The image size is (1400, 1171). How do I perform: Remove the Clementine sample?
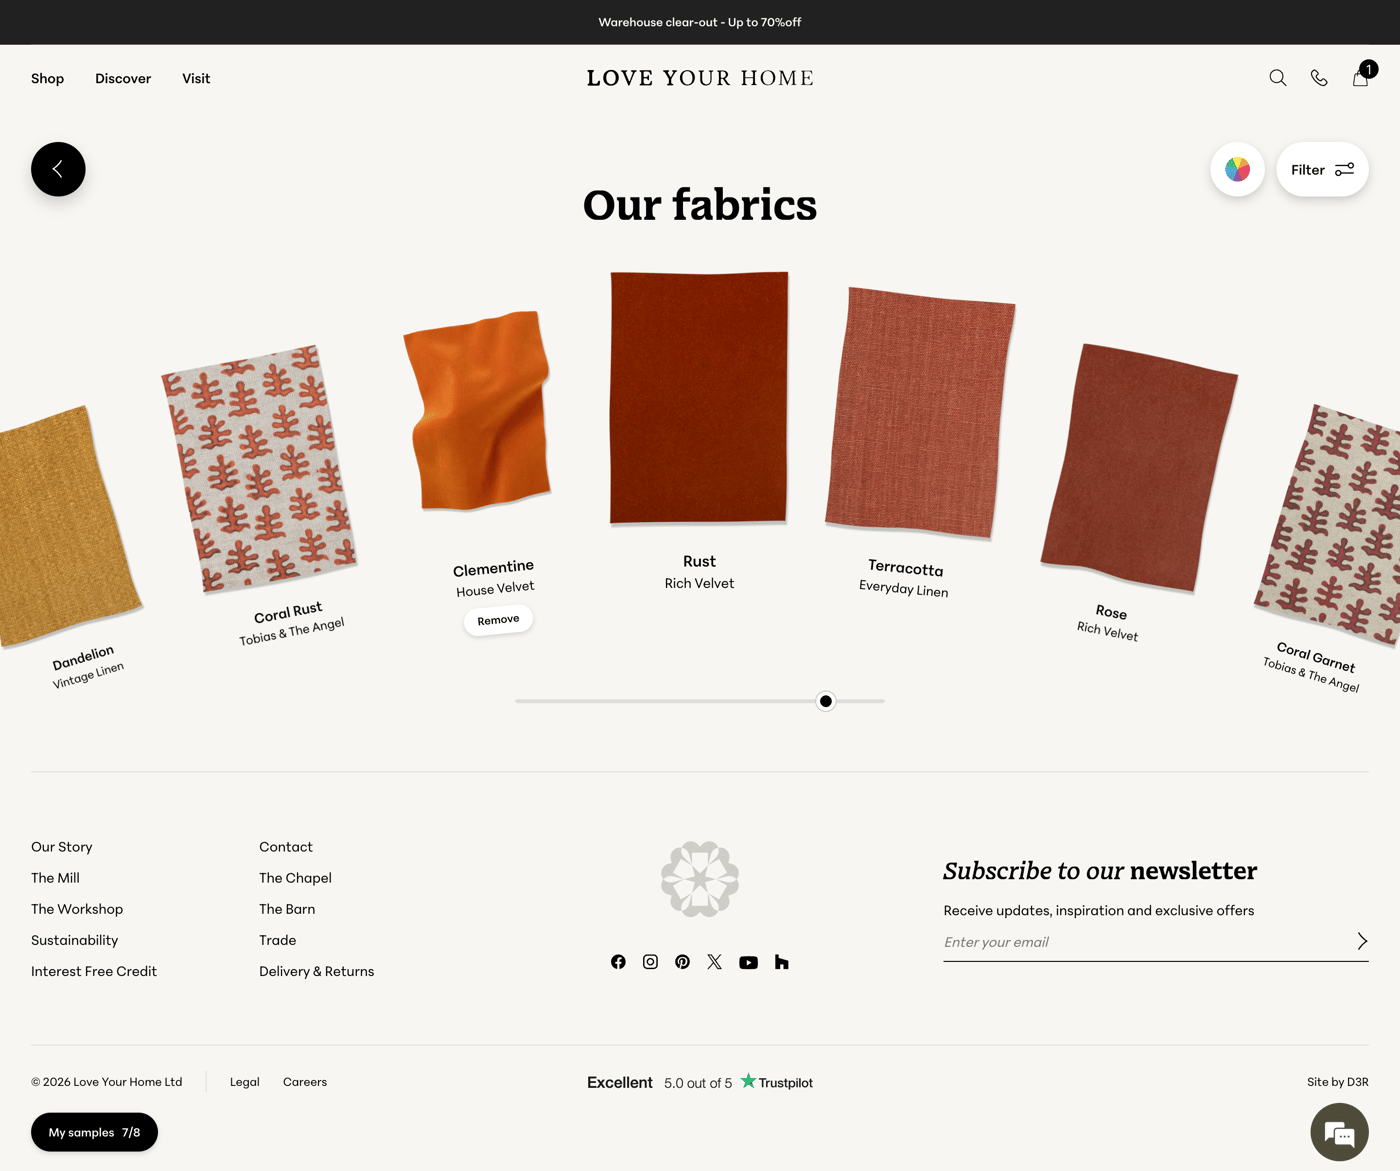pyautogui.click(x=498, y=620)
